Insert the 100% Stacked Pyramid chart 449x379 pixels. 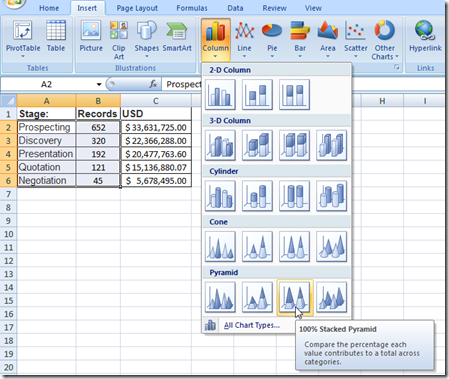[x=294, y=297]
